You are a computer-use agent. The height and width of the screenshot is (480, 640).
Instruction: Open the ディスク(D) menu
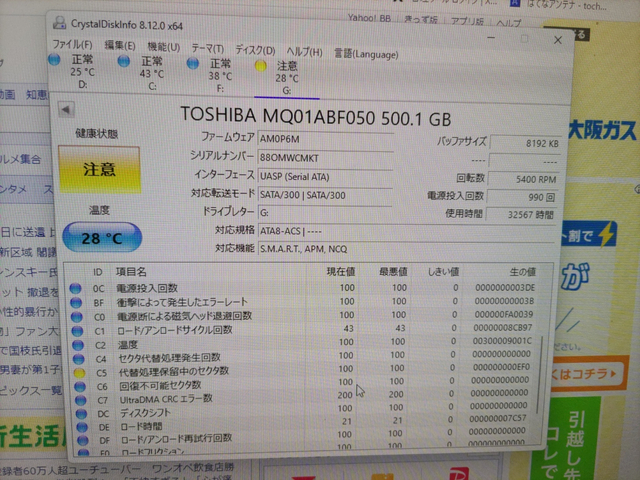tap(255, 50)
